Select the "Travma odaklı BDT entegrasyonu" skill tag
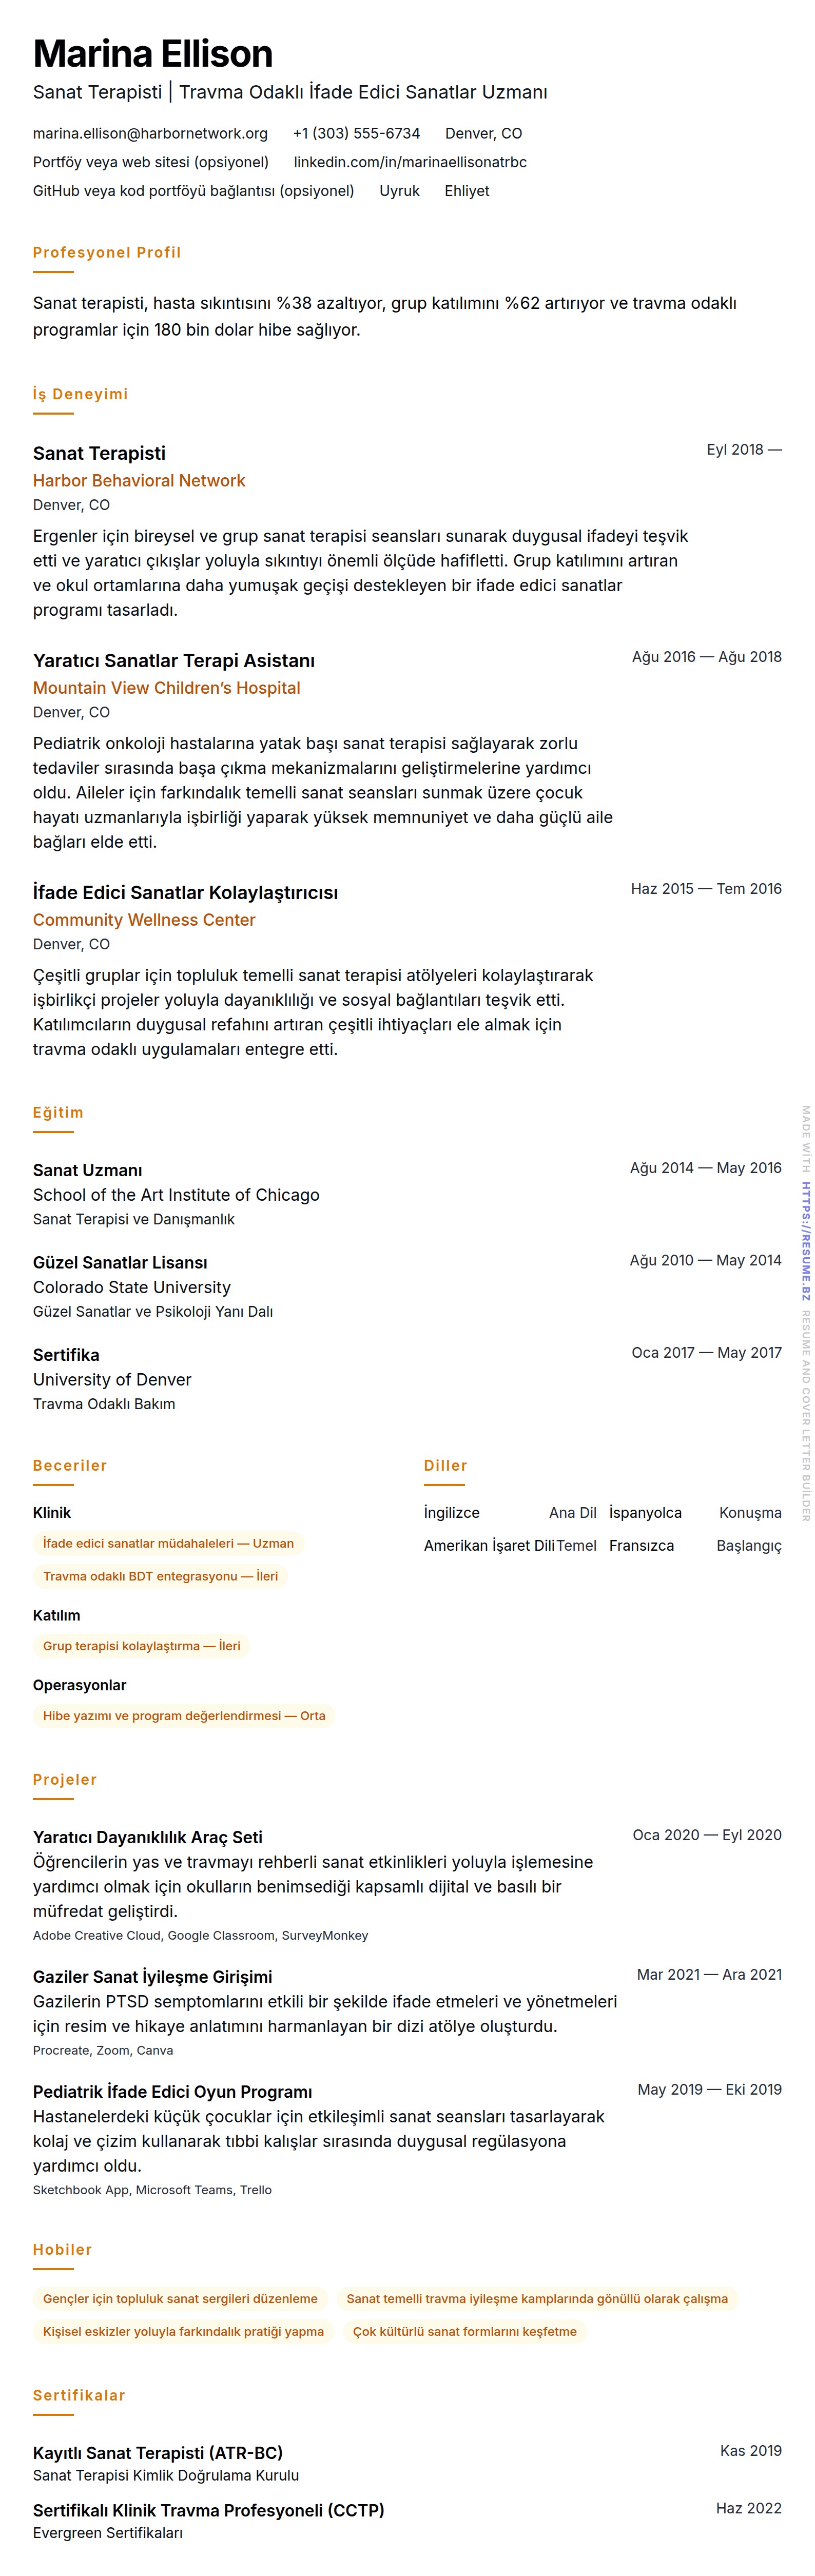 coord(160,1576)
